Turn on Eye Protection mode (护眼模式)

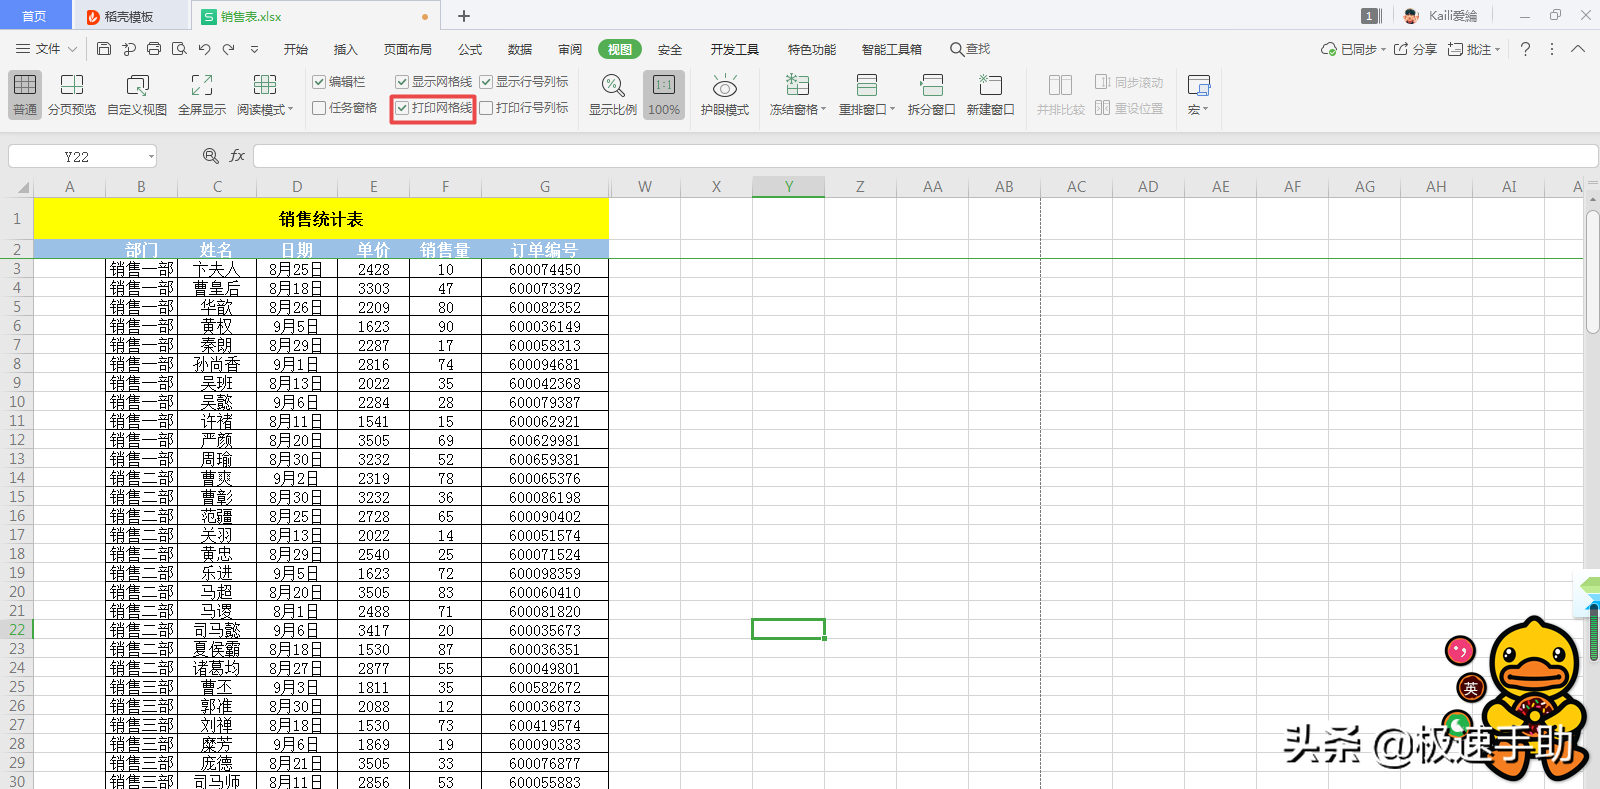pos(725,95)
